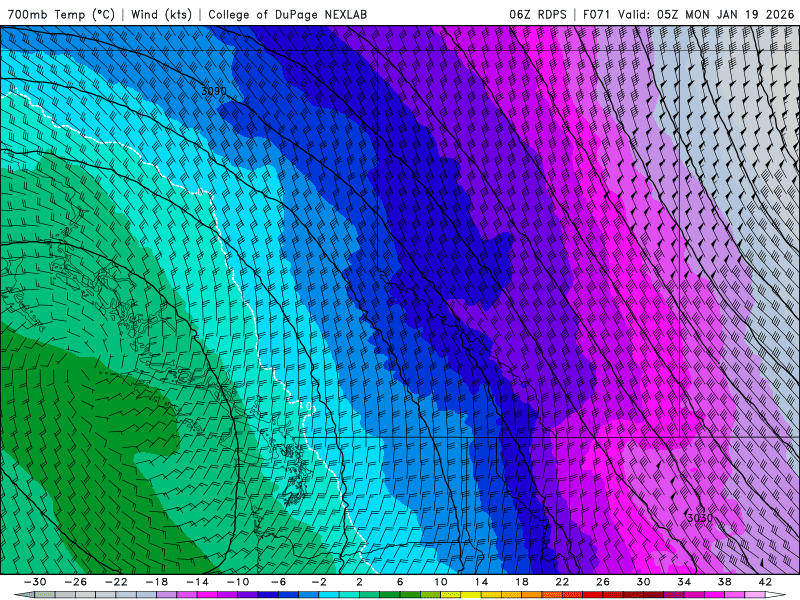Click the -10 color bar label
The image size is (800, 600).
point(238,582)
